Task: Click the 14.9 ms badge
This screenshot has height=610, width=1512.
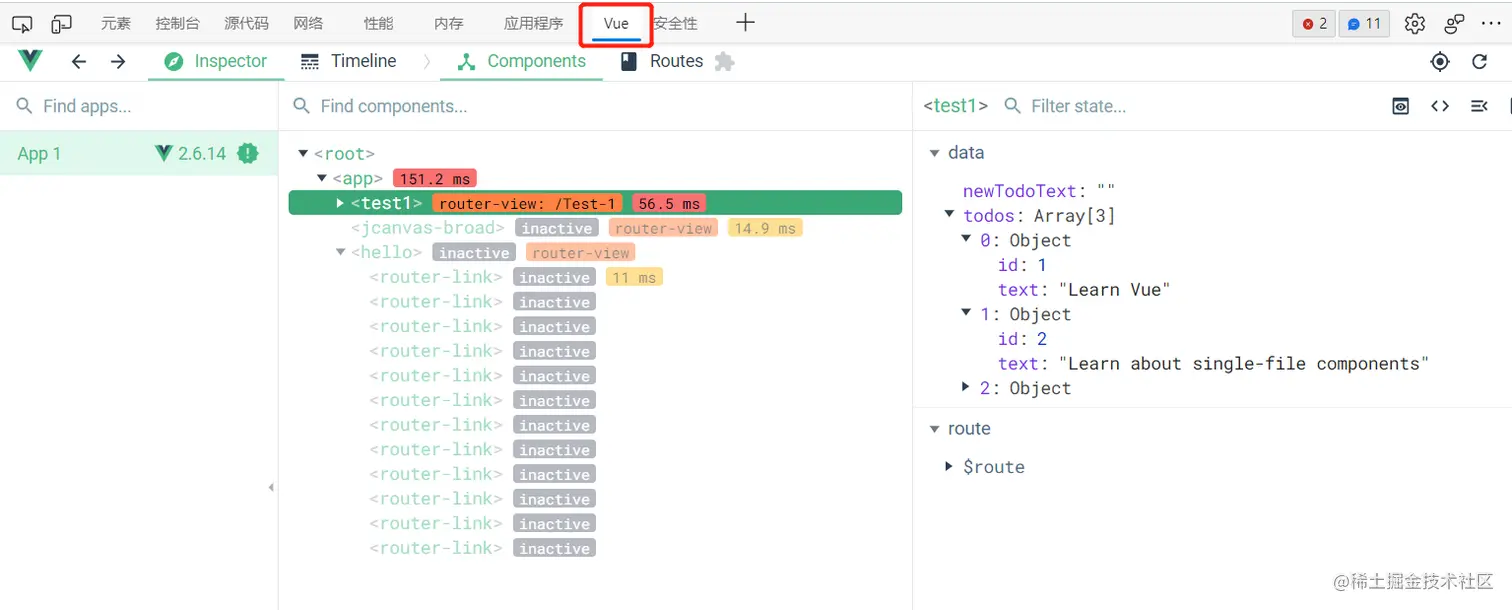Action: click(x=765, y=229)
